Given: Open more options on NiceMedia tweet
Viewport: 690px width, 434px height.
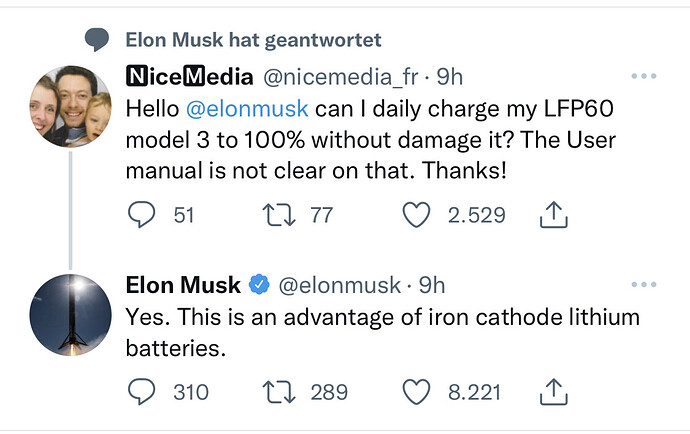Looking at the screenshot, I should point(644,76).
